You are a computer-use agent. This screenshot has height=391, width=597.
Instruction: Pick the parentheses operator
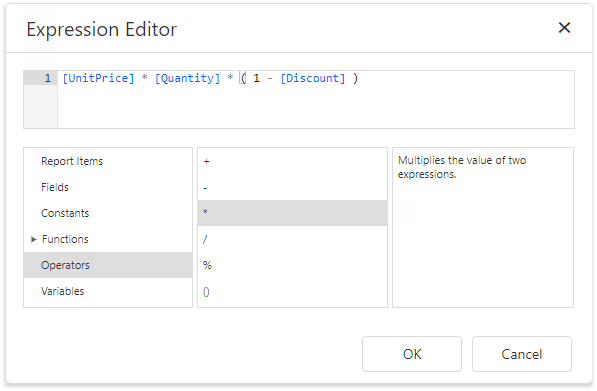coord(292,292)
